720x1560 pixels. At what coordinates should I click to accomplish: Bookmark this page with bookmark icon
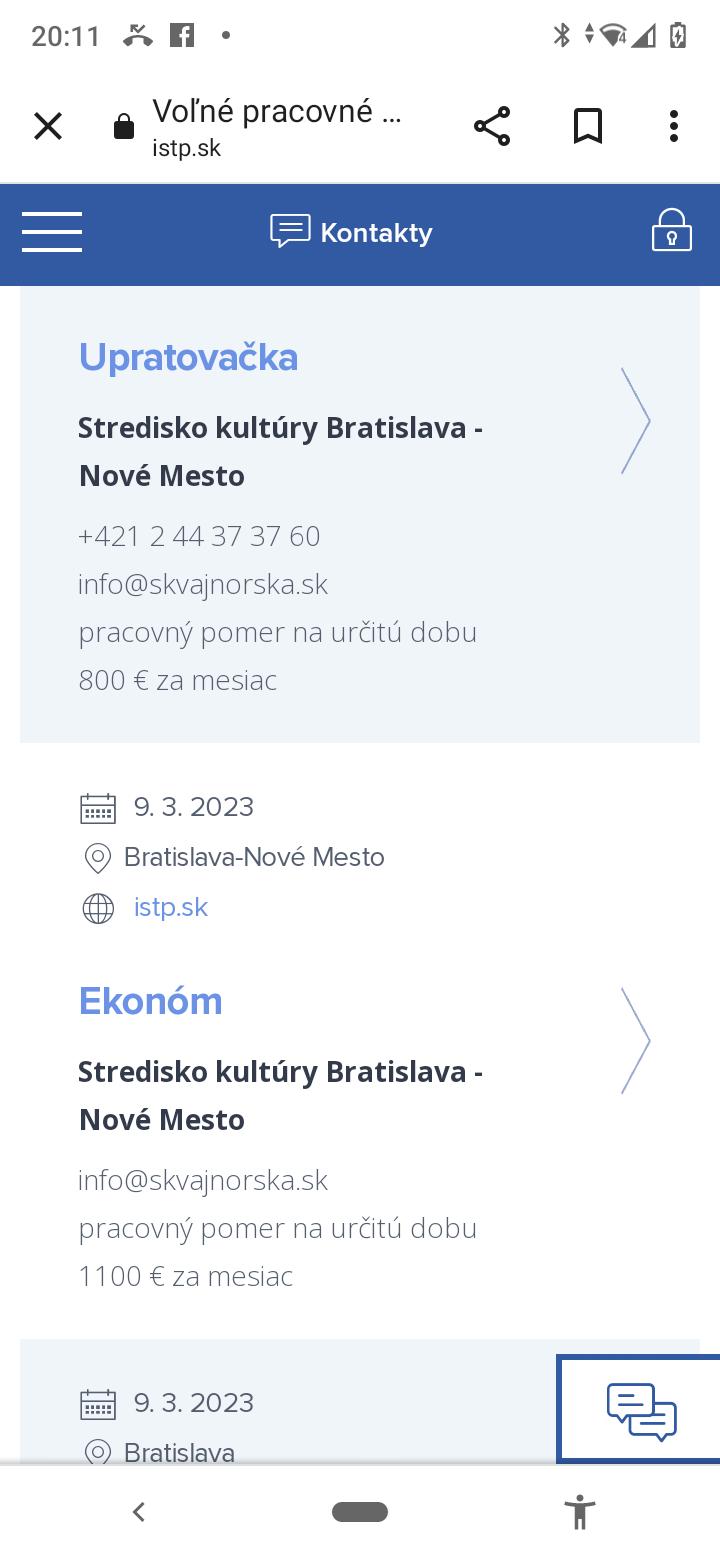click(x=587, y=127)
